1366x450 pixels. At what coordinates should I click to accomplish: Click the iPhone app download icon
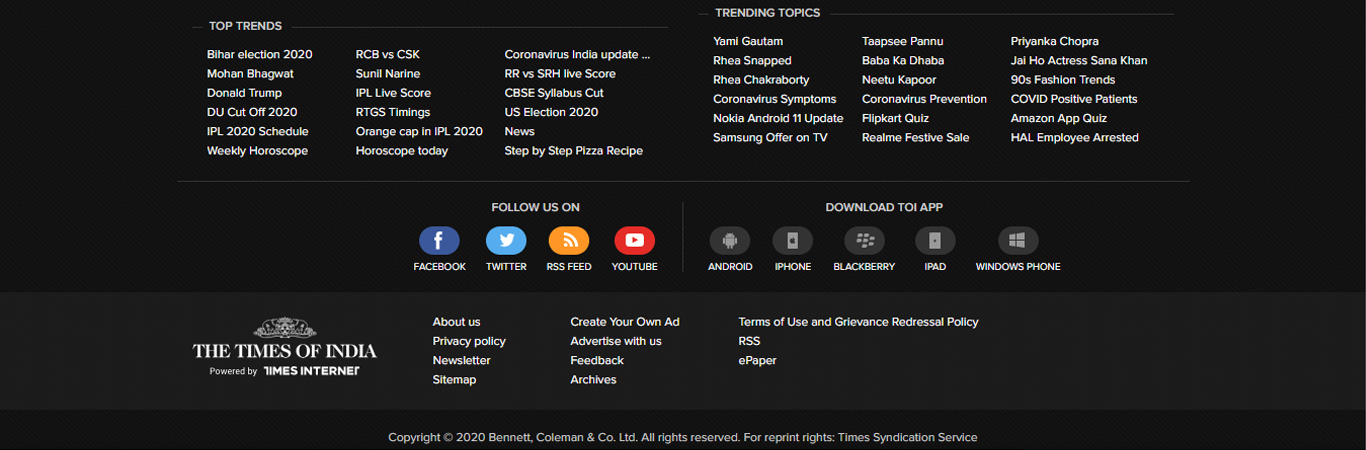[792, 241]
